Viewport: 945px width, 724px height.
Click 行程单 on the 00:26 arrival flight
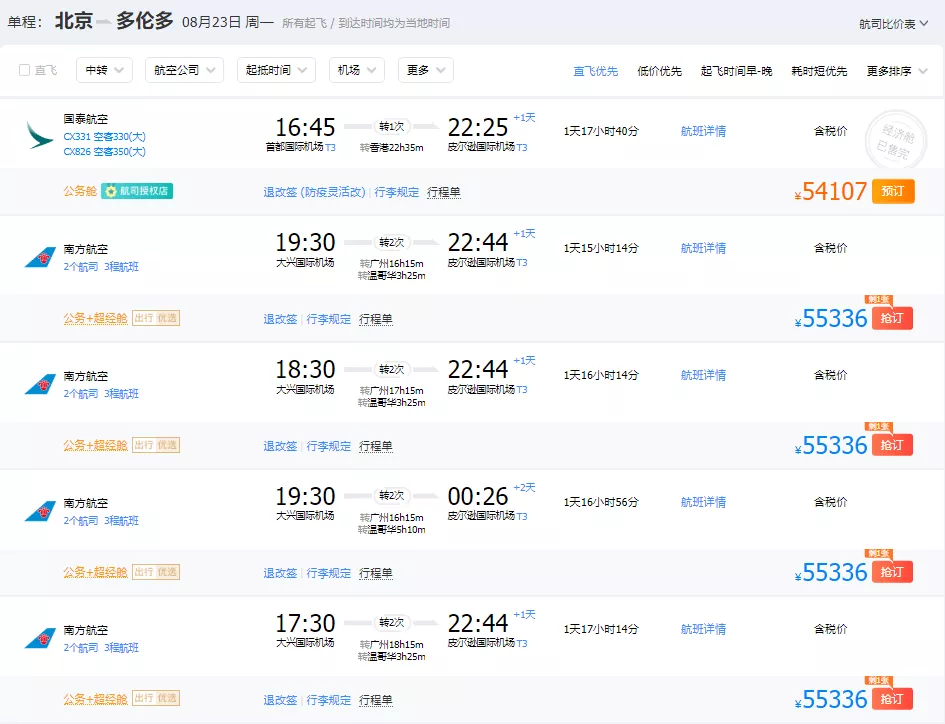pos(375,573)
